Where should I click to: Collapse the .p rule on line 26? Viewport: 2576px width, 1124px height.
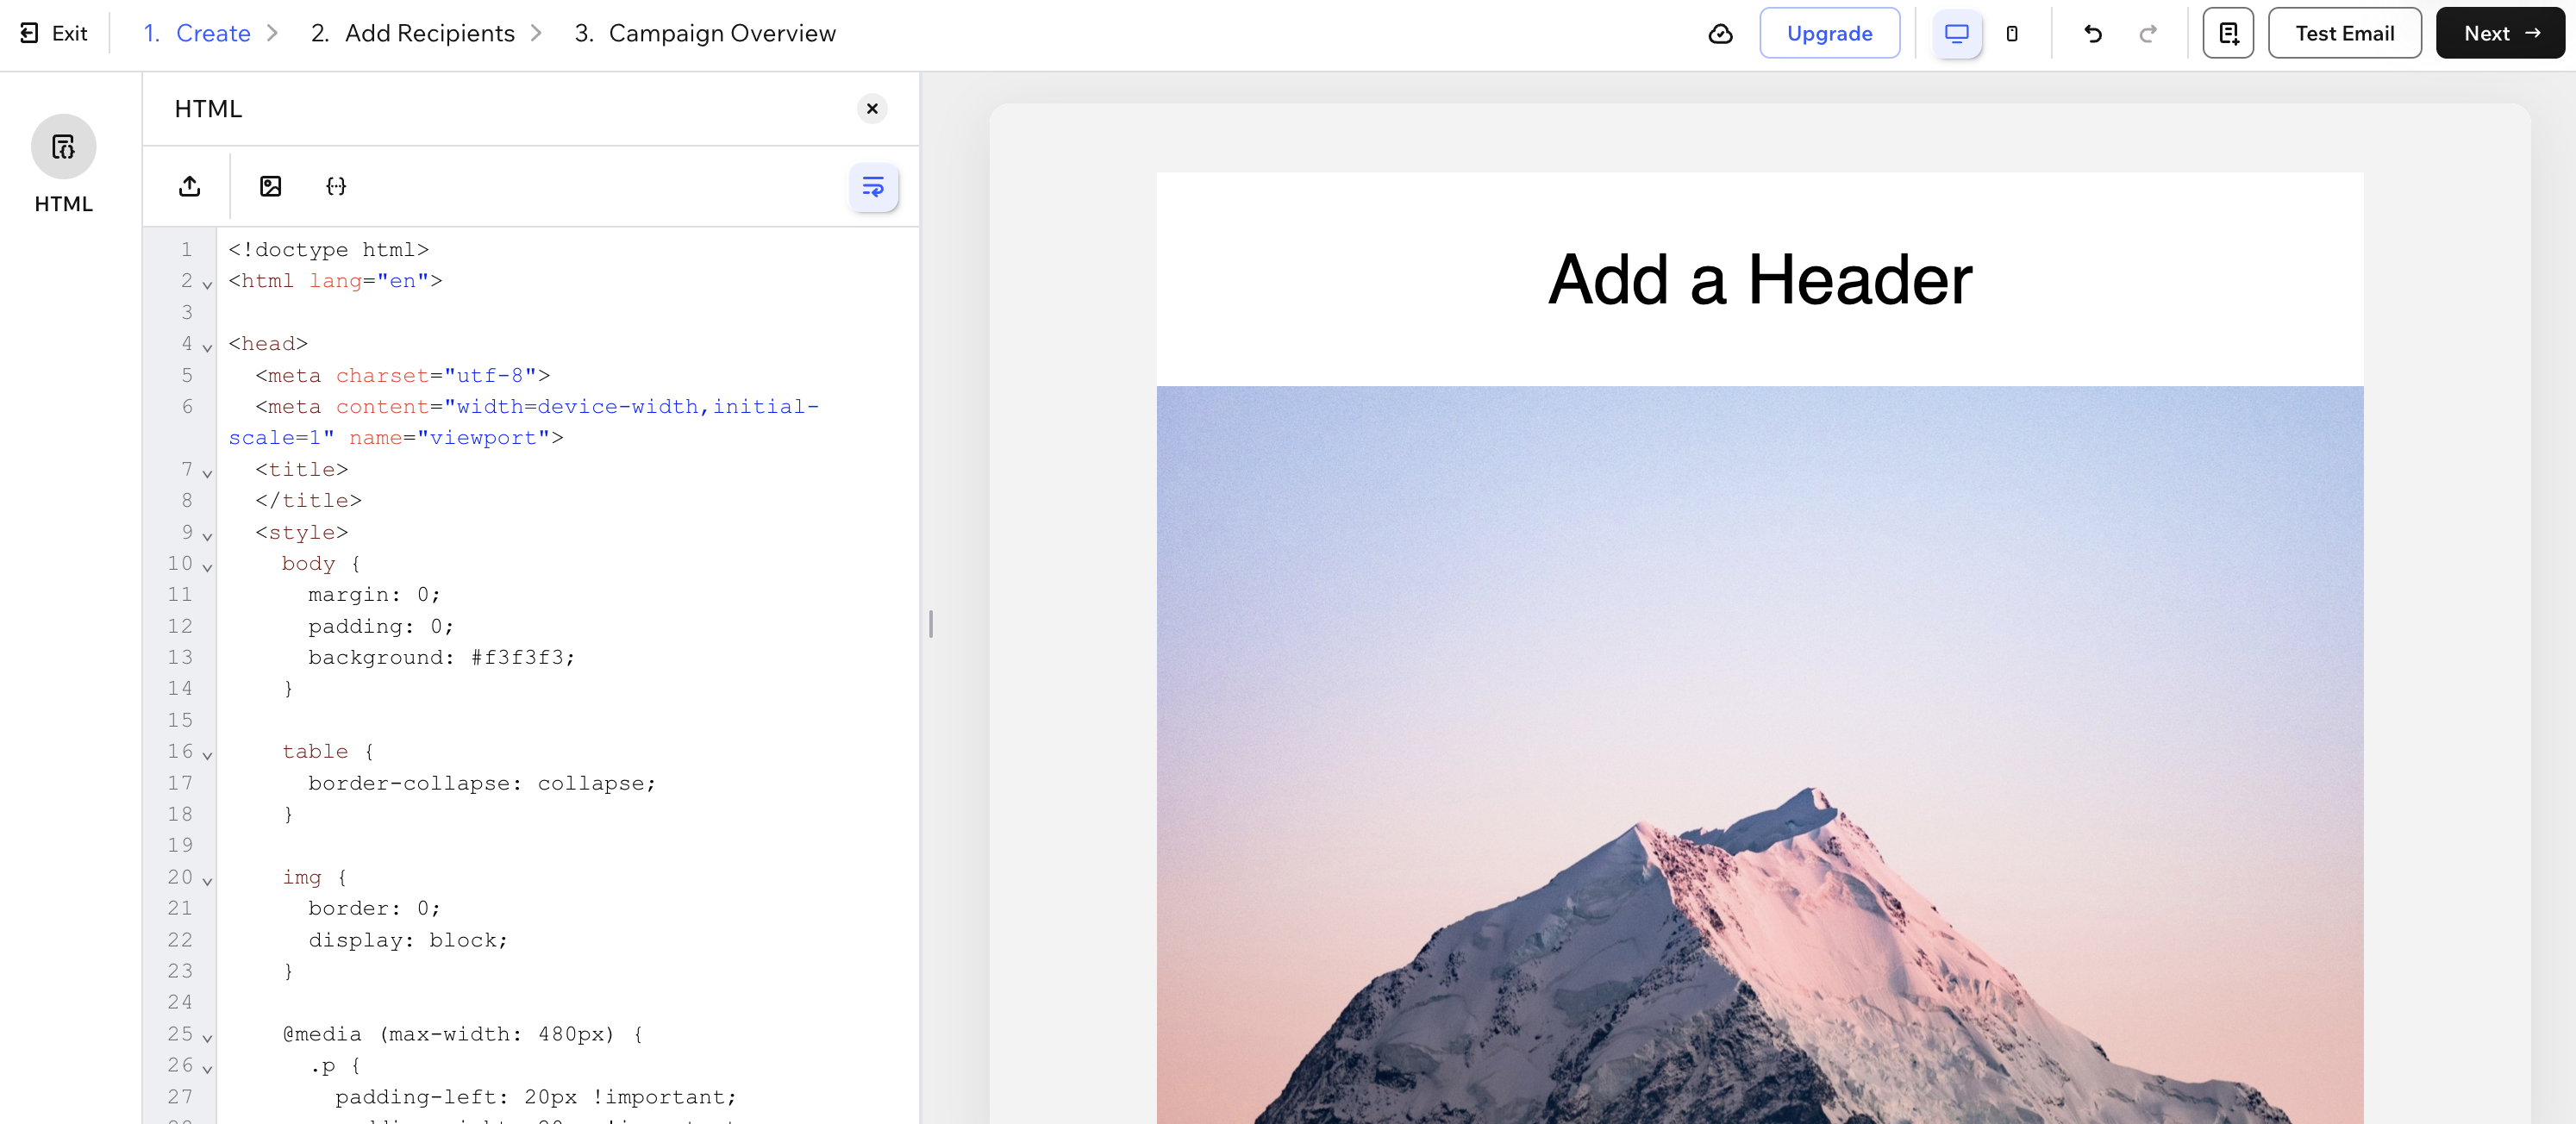(x=207, y=1069)
